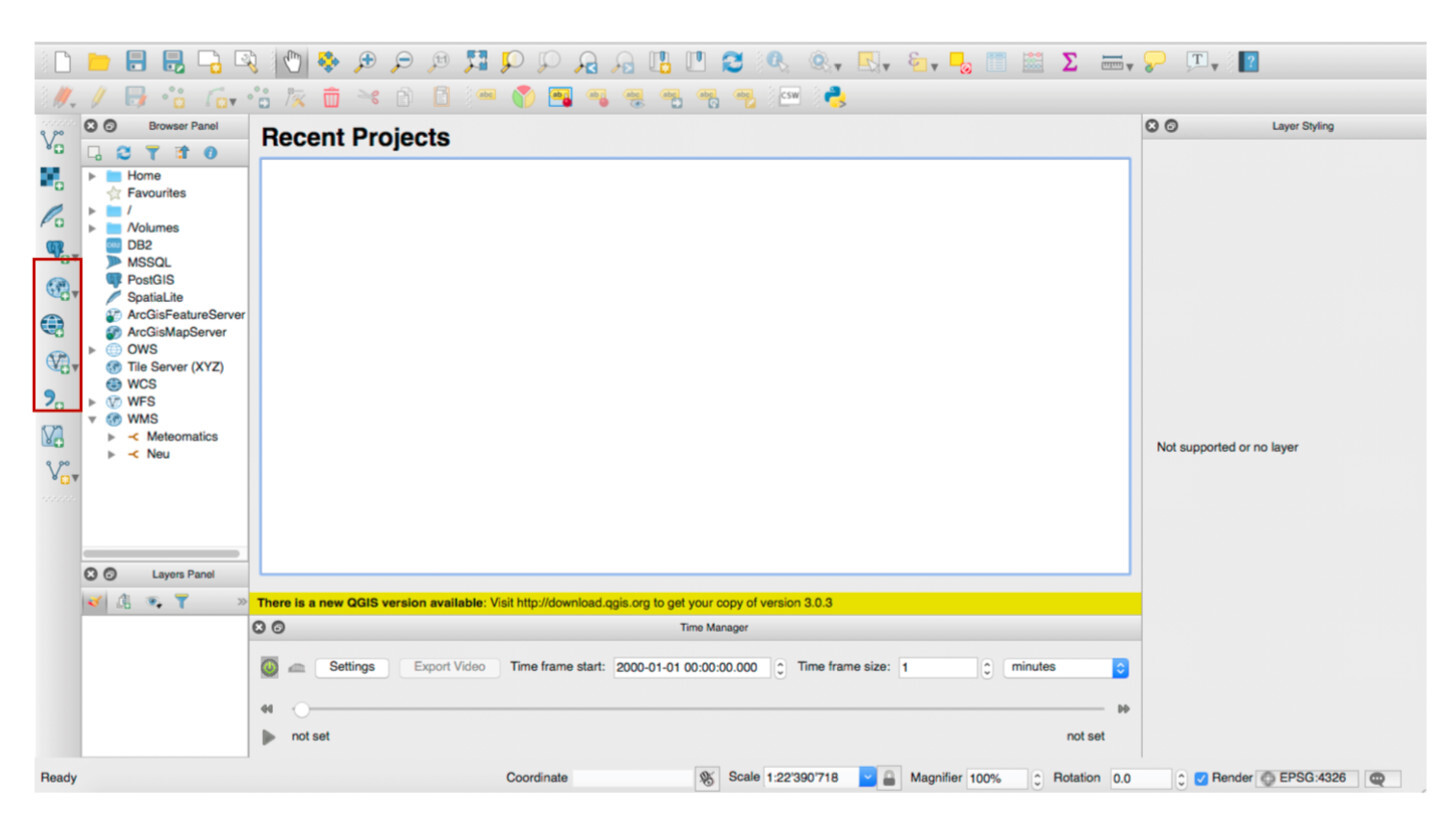This screenshot has height=836, width=1450.
Task: Expand the Neu WMS connection
Action: 112,454
